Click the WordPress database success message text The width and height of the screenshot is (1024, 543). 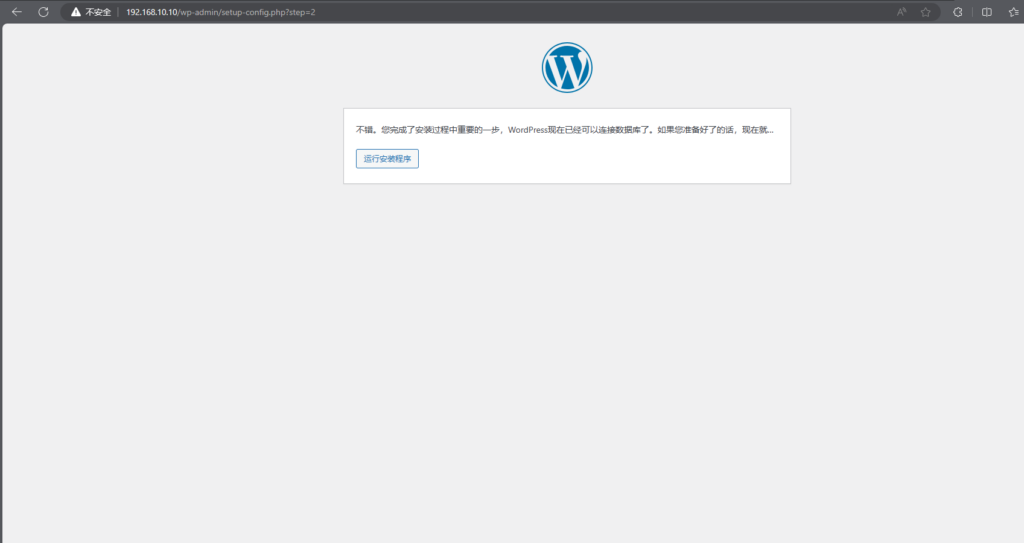[564, 130]
